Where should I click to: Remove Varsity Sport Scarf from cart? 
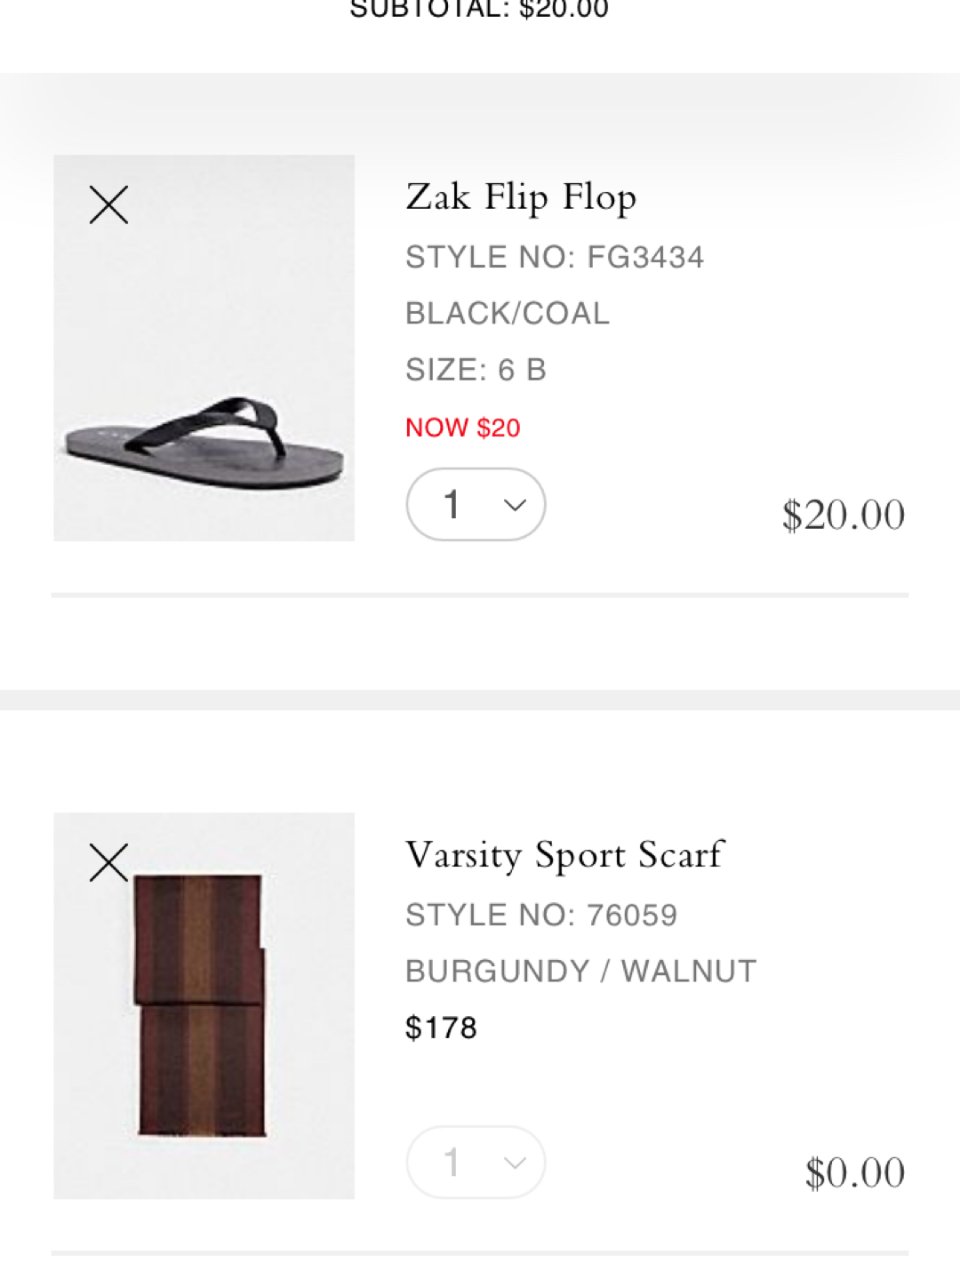pos(109,862)
